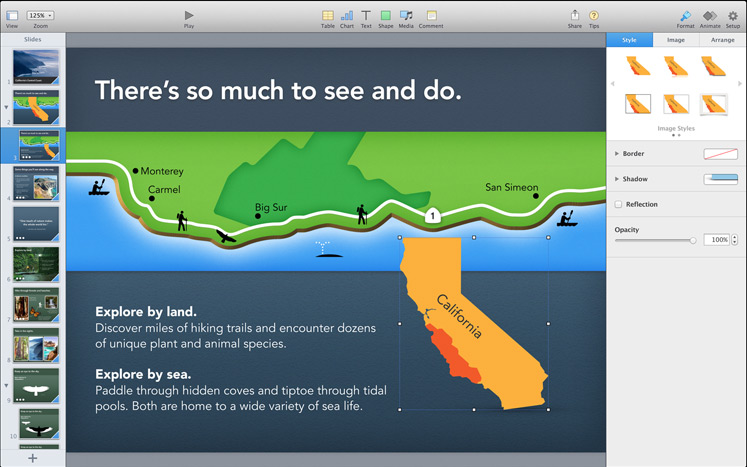Open the Share menu
Image resolution: width=747 pixels, height=467 pixels.
[x=575, y=15]
